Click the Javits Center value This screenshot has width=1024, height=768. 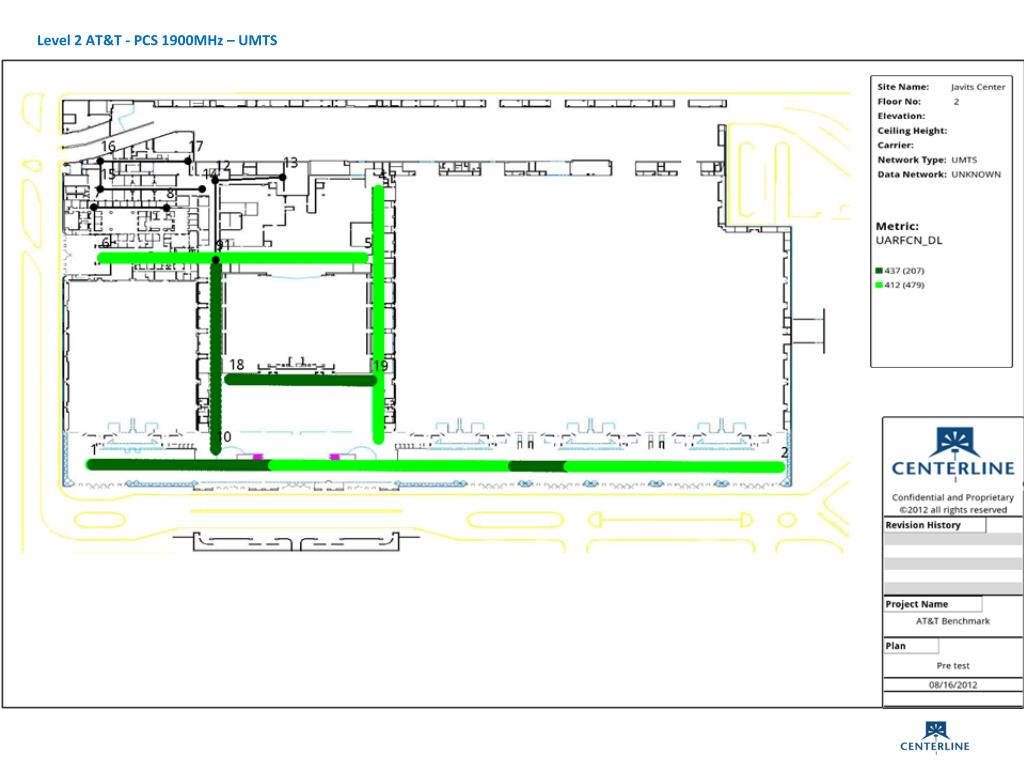[978, 87]
